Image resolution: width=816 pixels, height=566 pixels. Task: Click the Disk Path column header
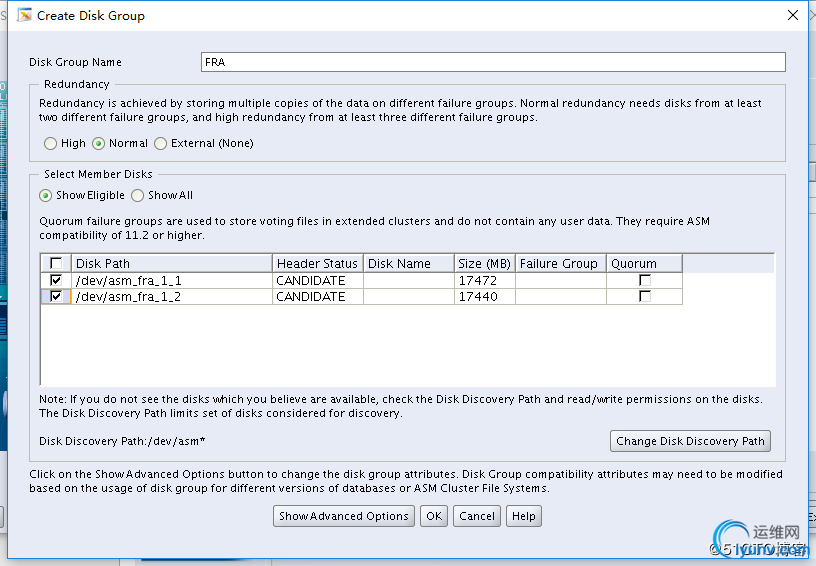[172, 264]
